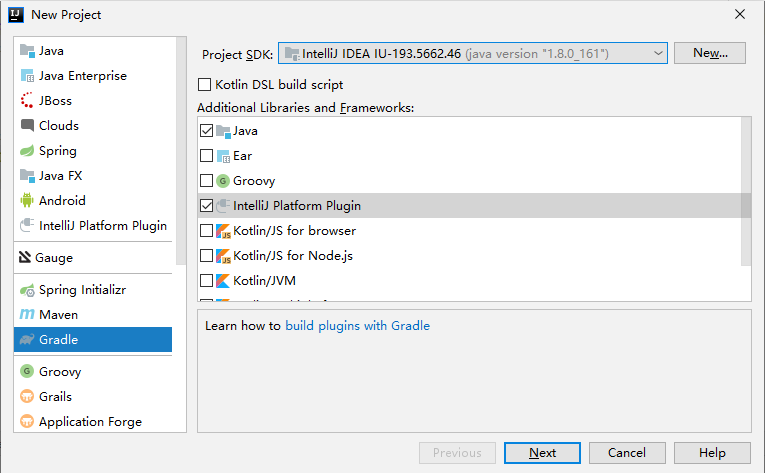Screen dimensions: 765x473
Task: Check the Groovy framework checkbox
Action: click(206, 181)
